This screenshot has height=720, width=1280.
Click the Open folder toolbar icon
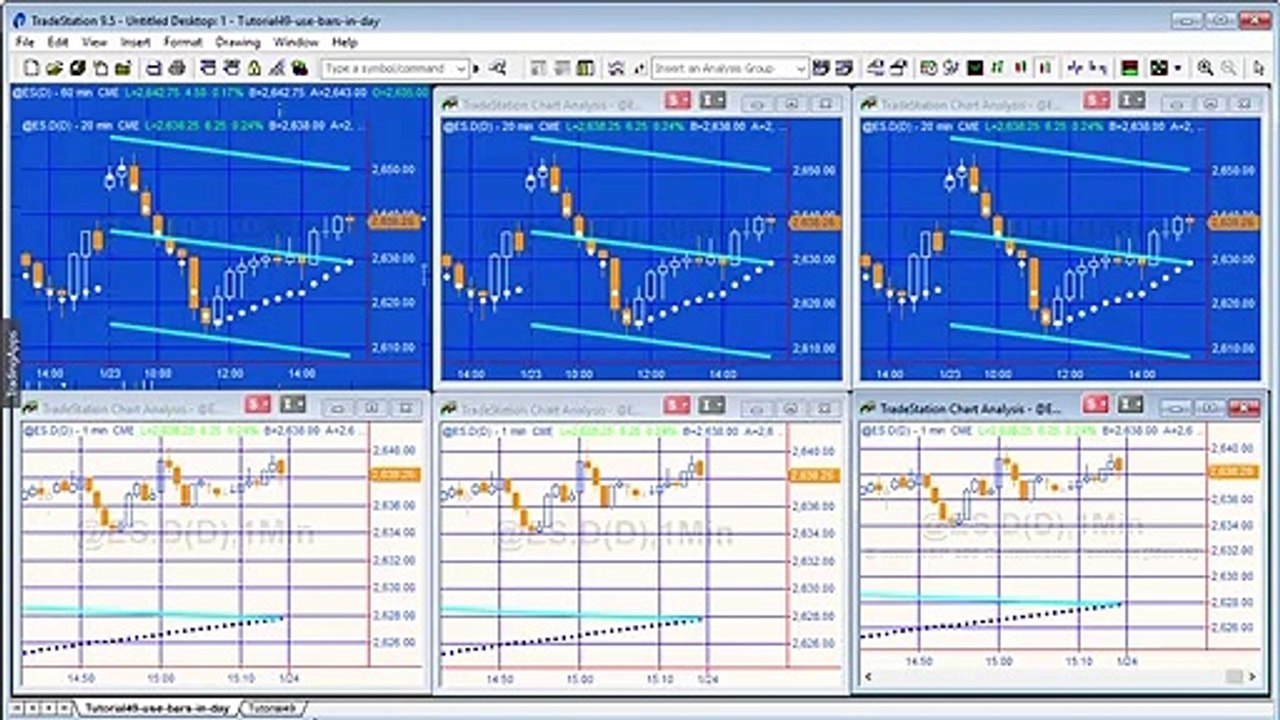pos(54,68)
